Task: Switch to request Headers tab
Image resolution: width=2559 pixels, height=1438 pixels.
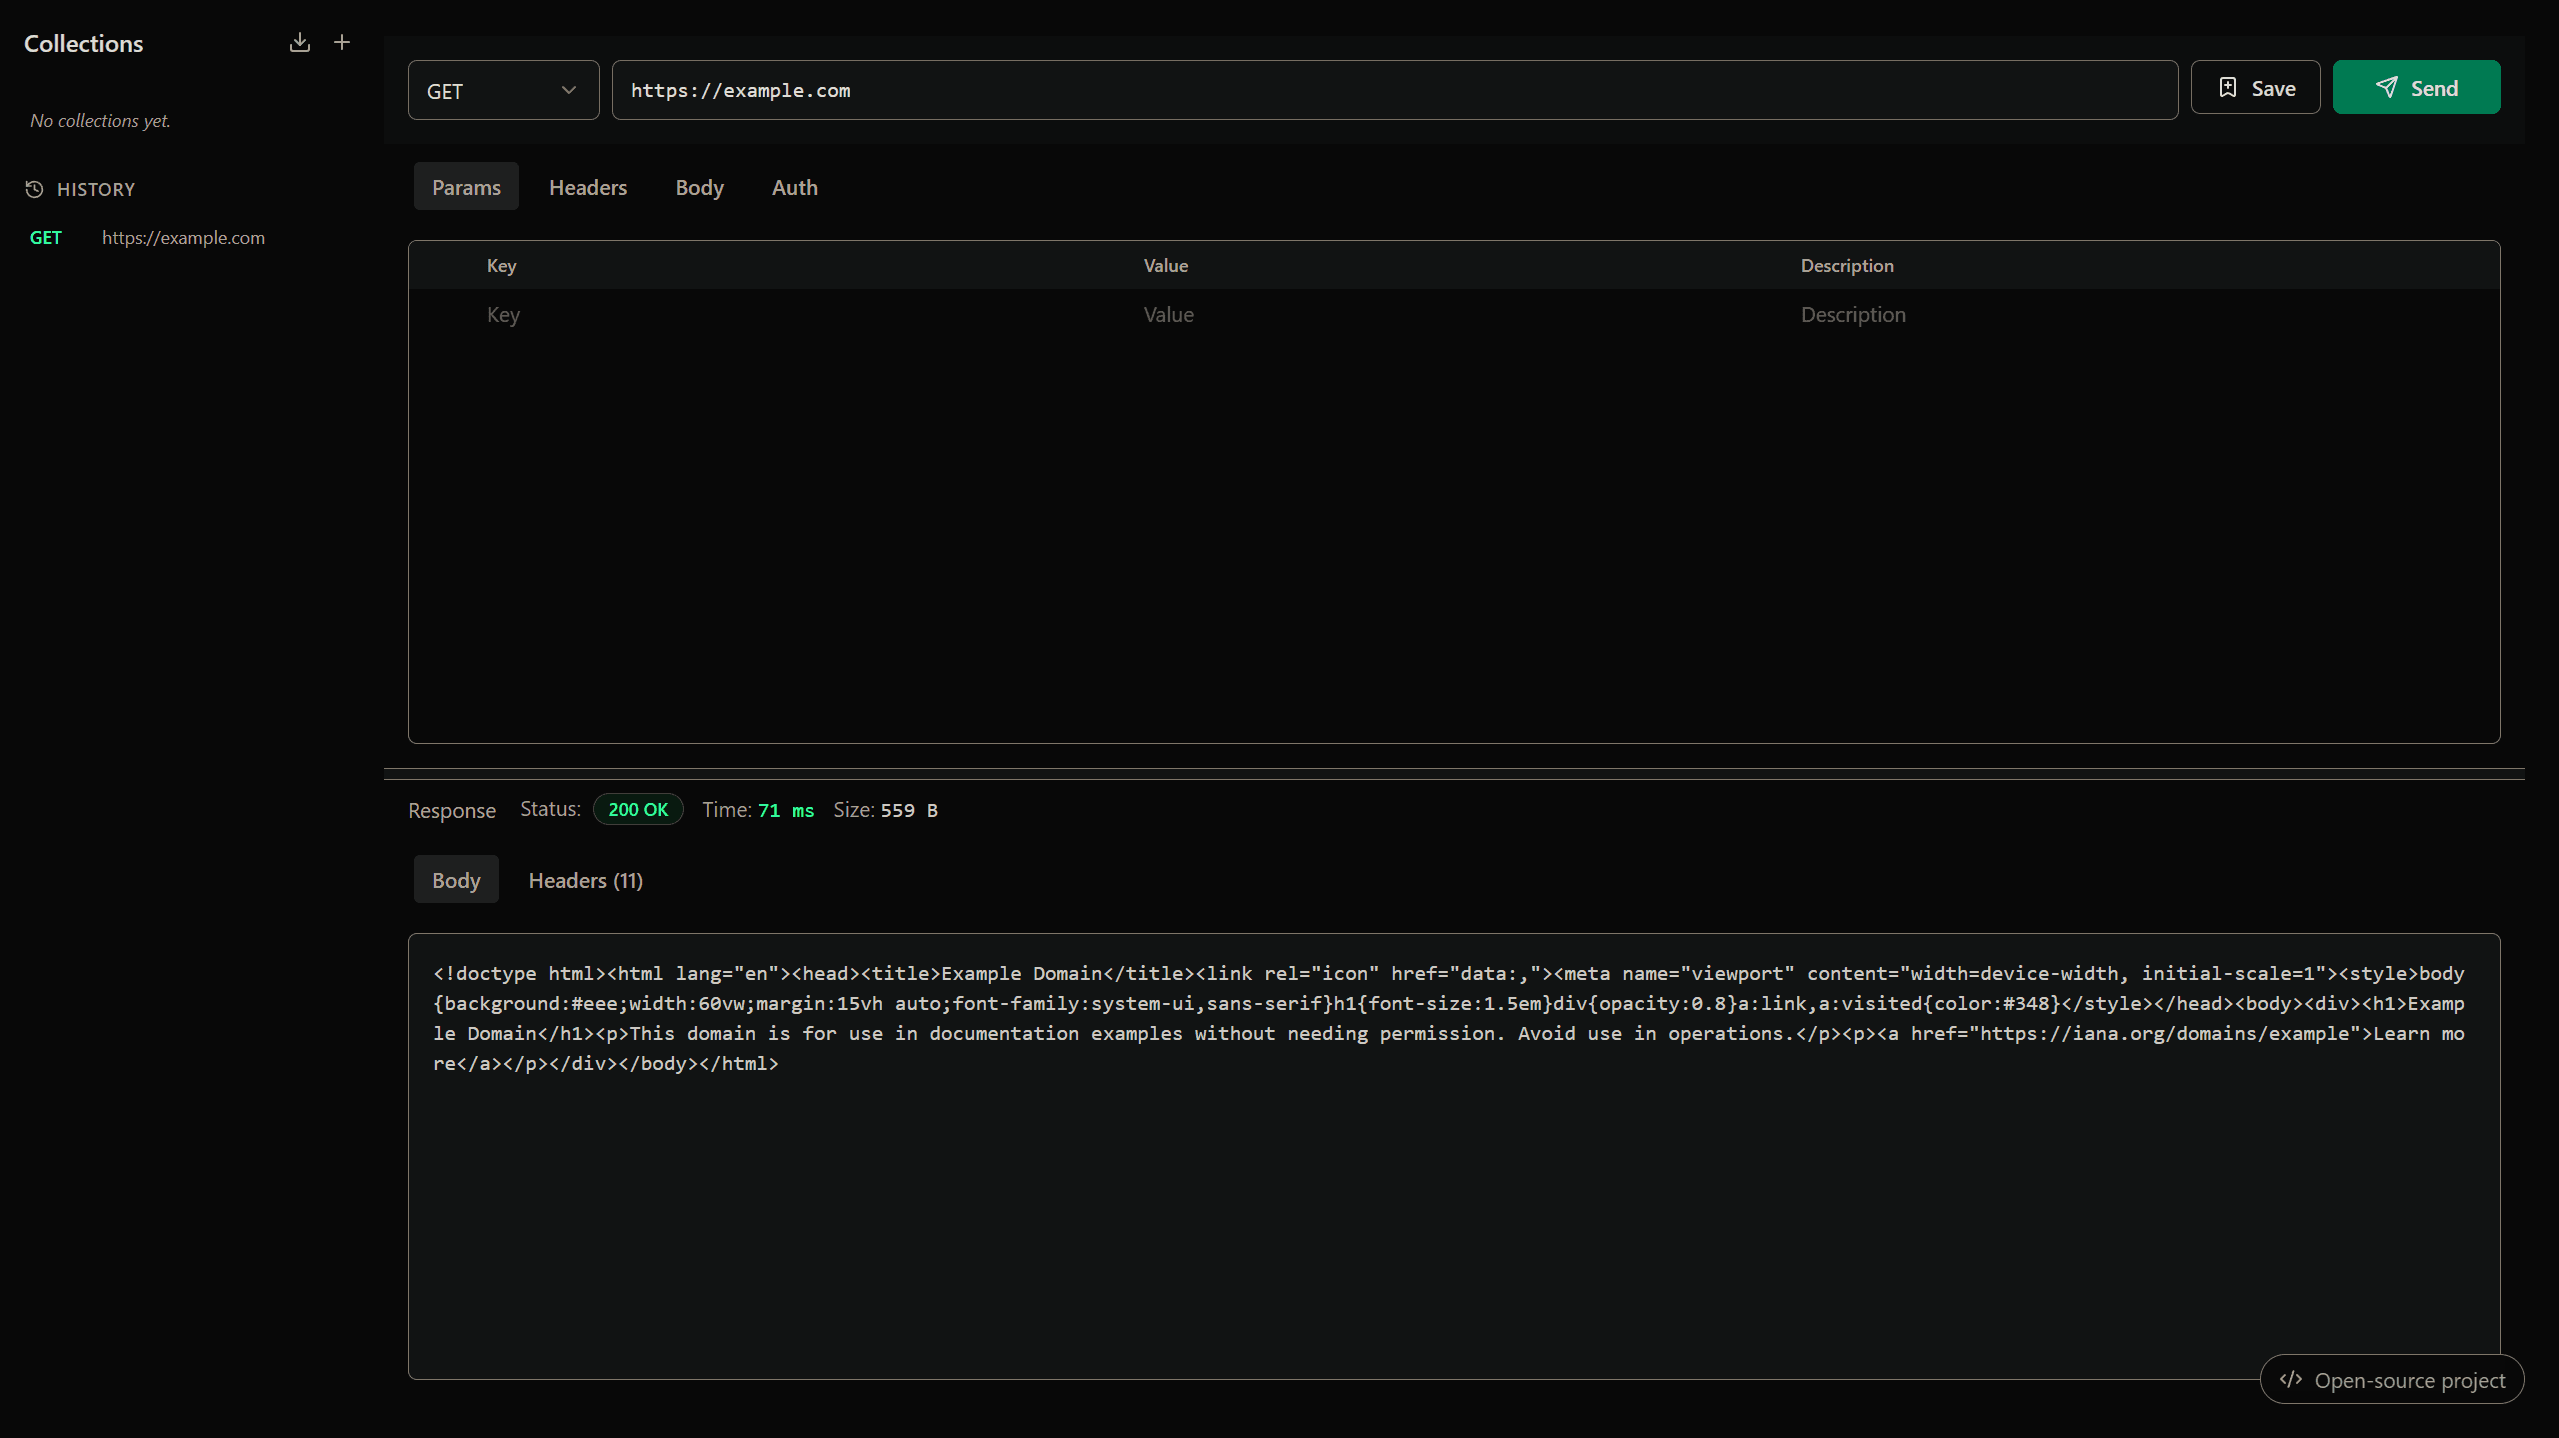Action: (588, 187)
